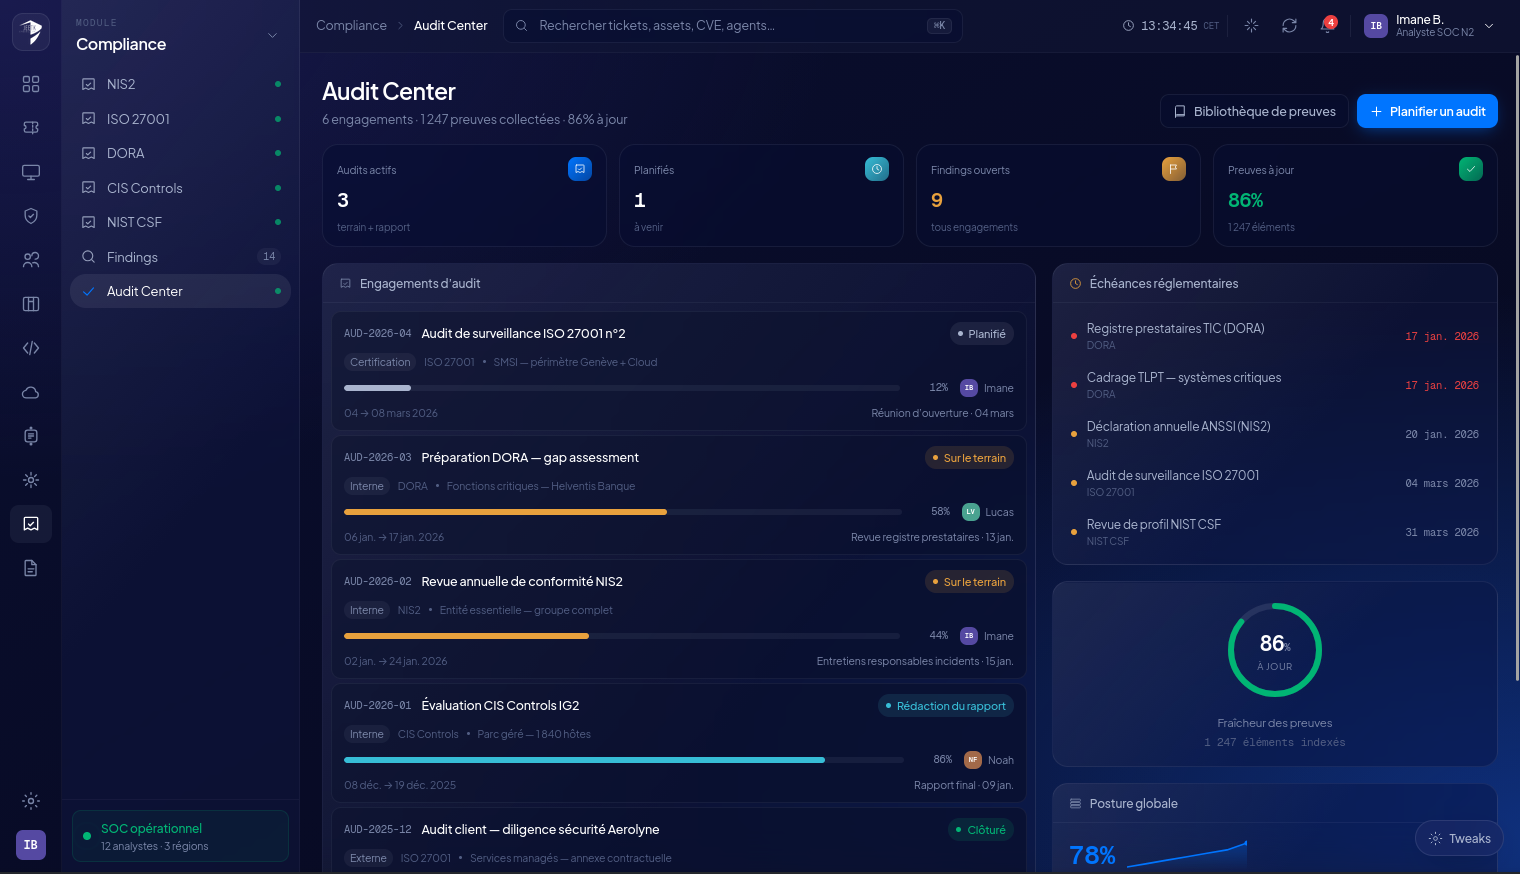Open the Évaluation CIS Controls IG2 engagement
1520x874 pixels.
click(679, 743)
